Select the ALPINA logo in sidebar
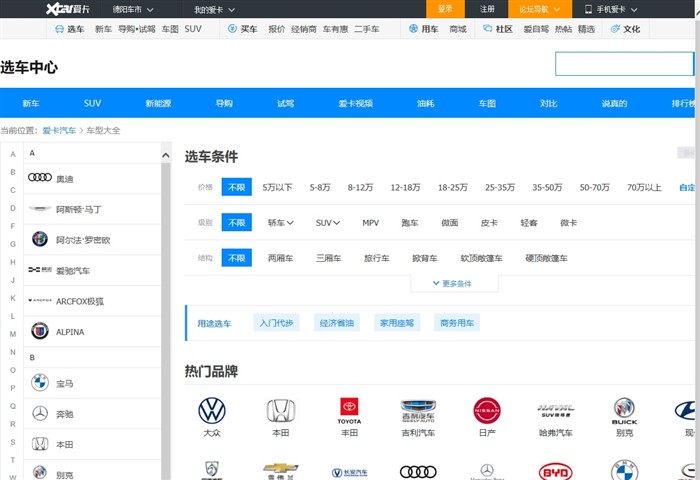The image size is (700, 480). (40, 331)
